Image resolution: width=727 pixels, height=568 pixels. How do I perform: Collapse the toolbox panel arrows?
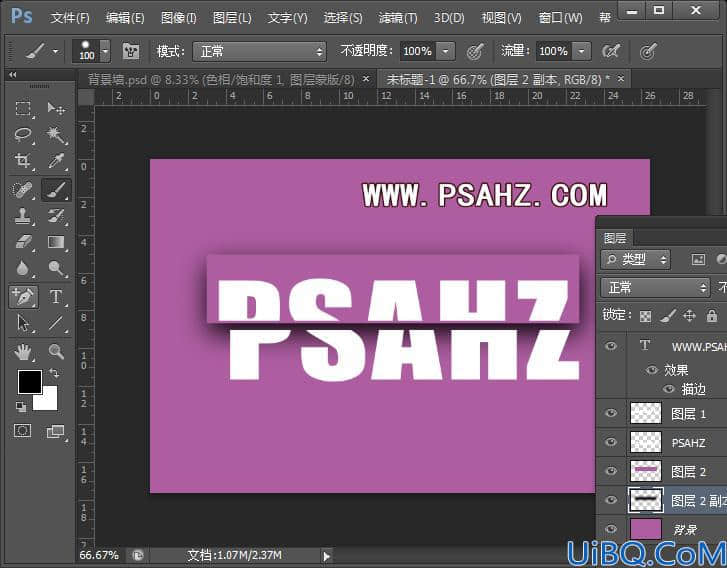13,75
